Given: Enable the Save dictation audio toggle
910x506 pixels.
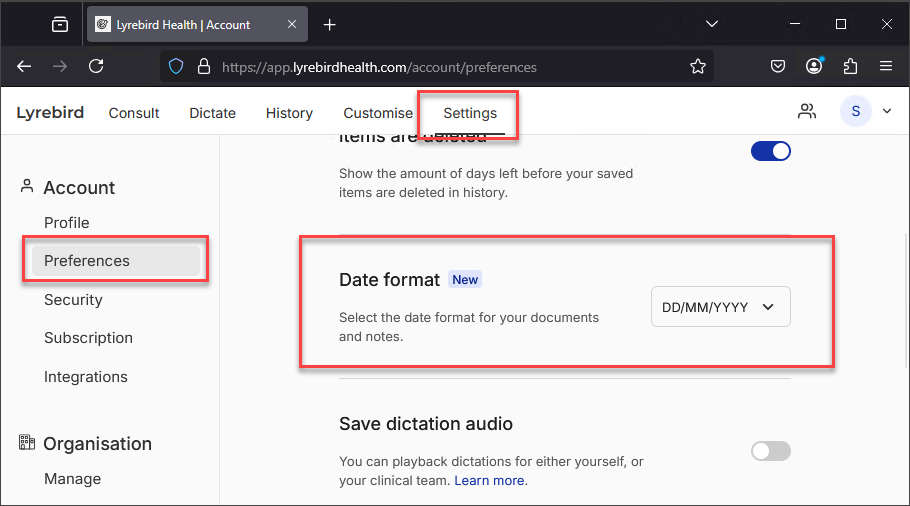Looking at the screenshot, I should [x=771, y=451].
